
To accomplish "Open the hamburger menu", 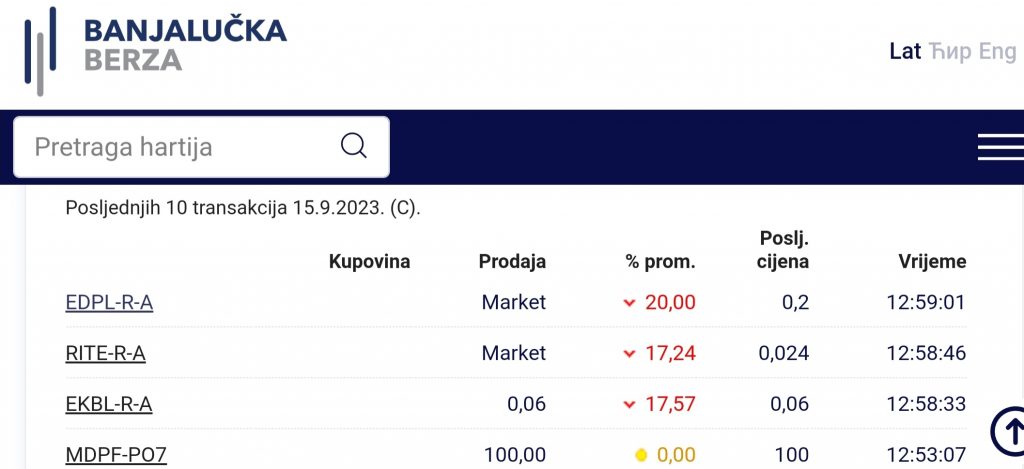I will (1000, 147).
